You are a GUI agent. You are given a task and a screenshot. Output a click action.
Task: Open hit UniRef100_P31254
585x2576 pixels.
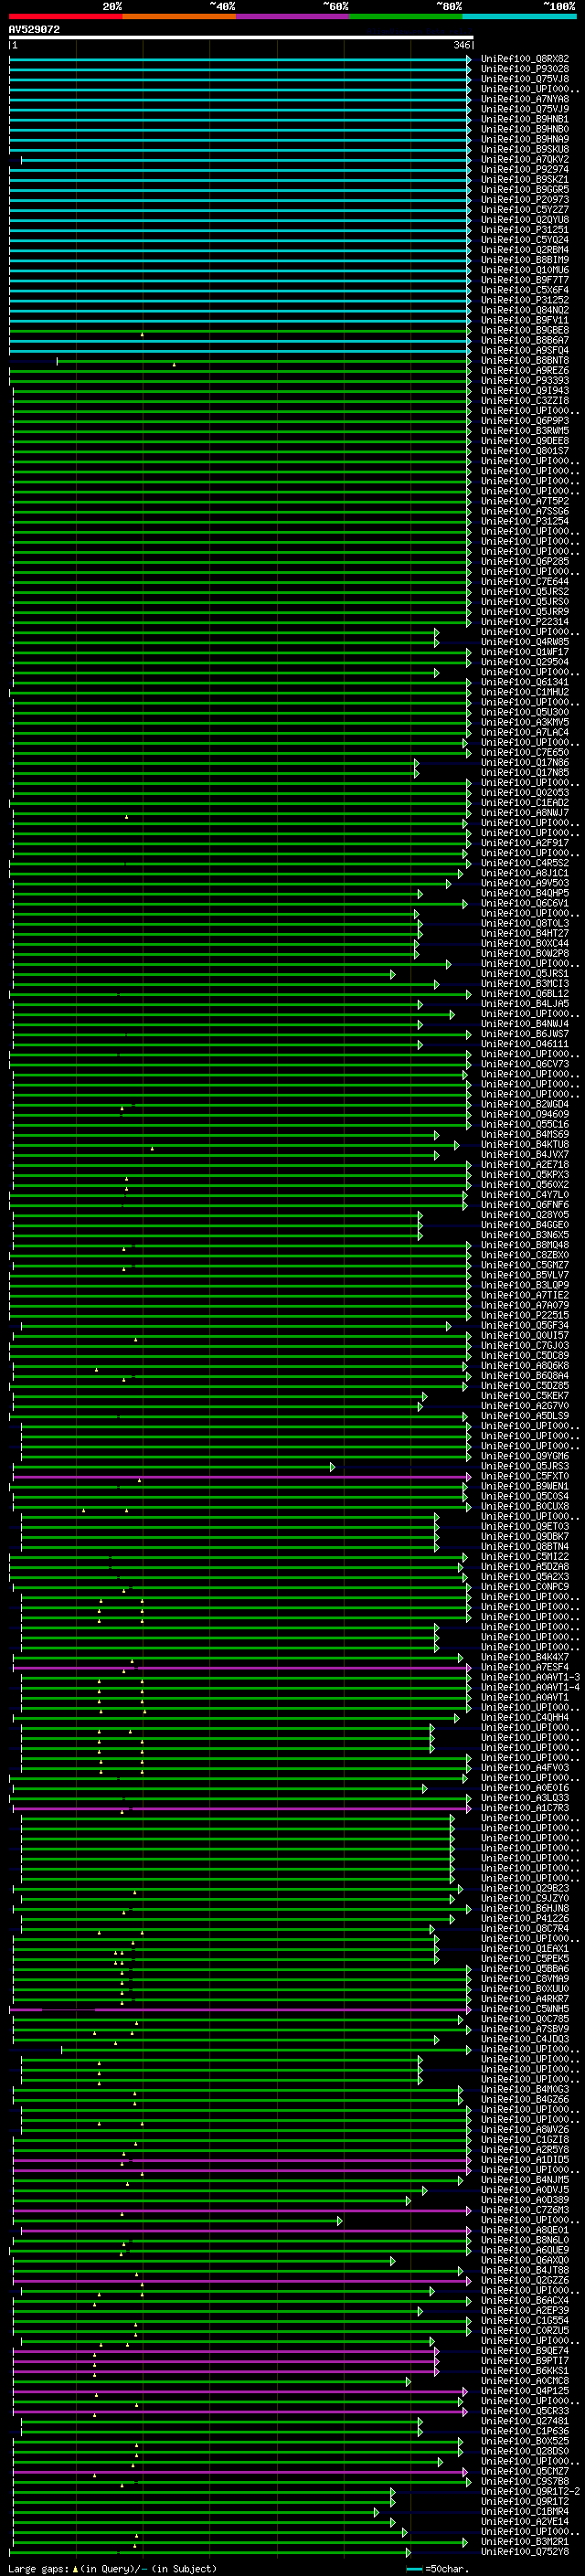525,521
